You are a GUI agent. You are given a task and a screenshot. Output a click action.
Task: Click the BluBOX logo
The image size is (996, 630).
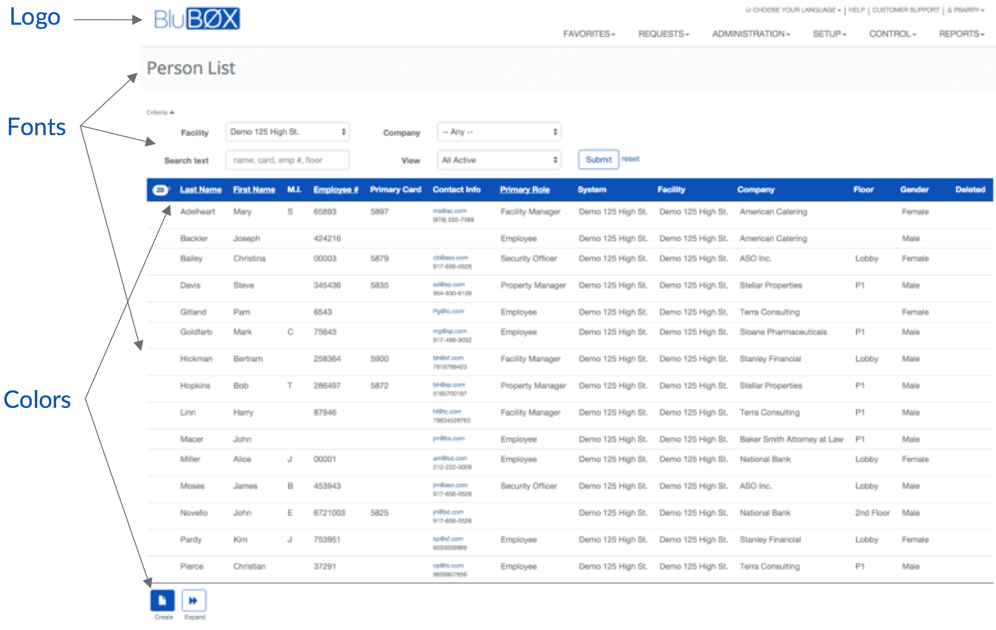[x=197, y=19]
